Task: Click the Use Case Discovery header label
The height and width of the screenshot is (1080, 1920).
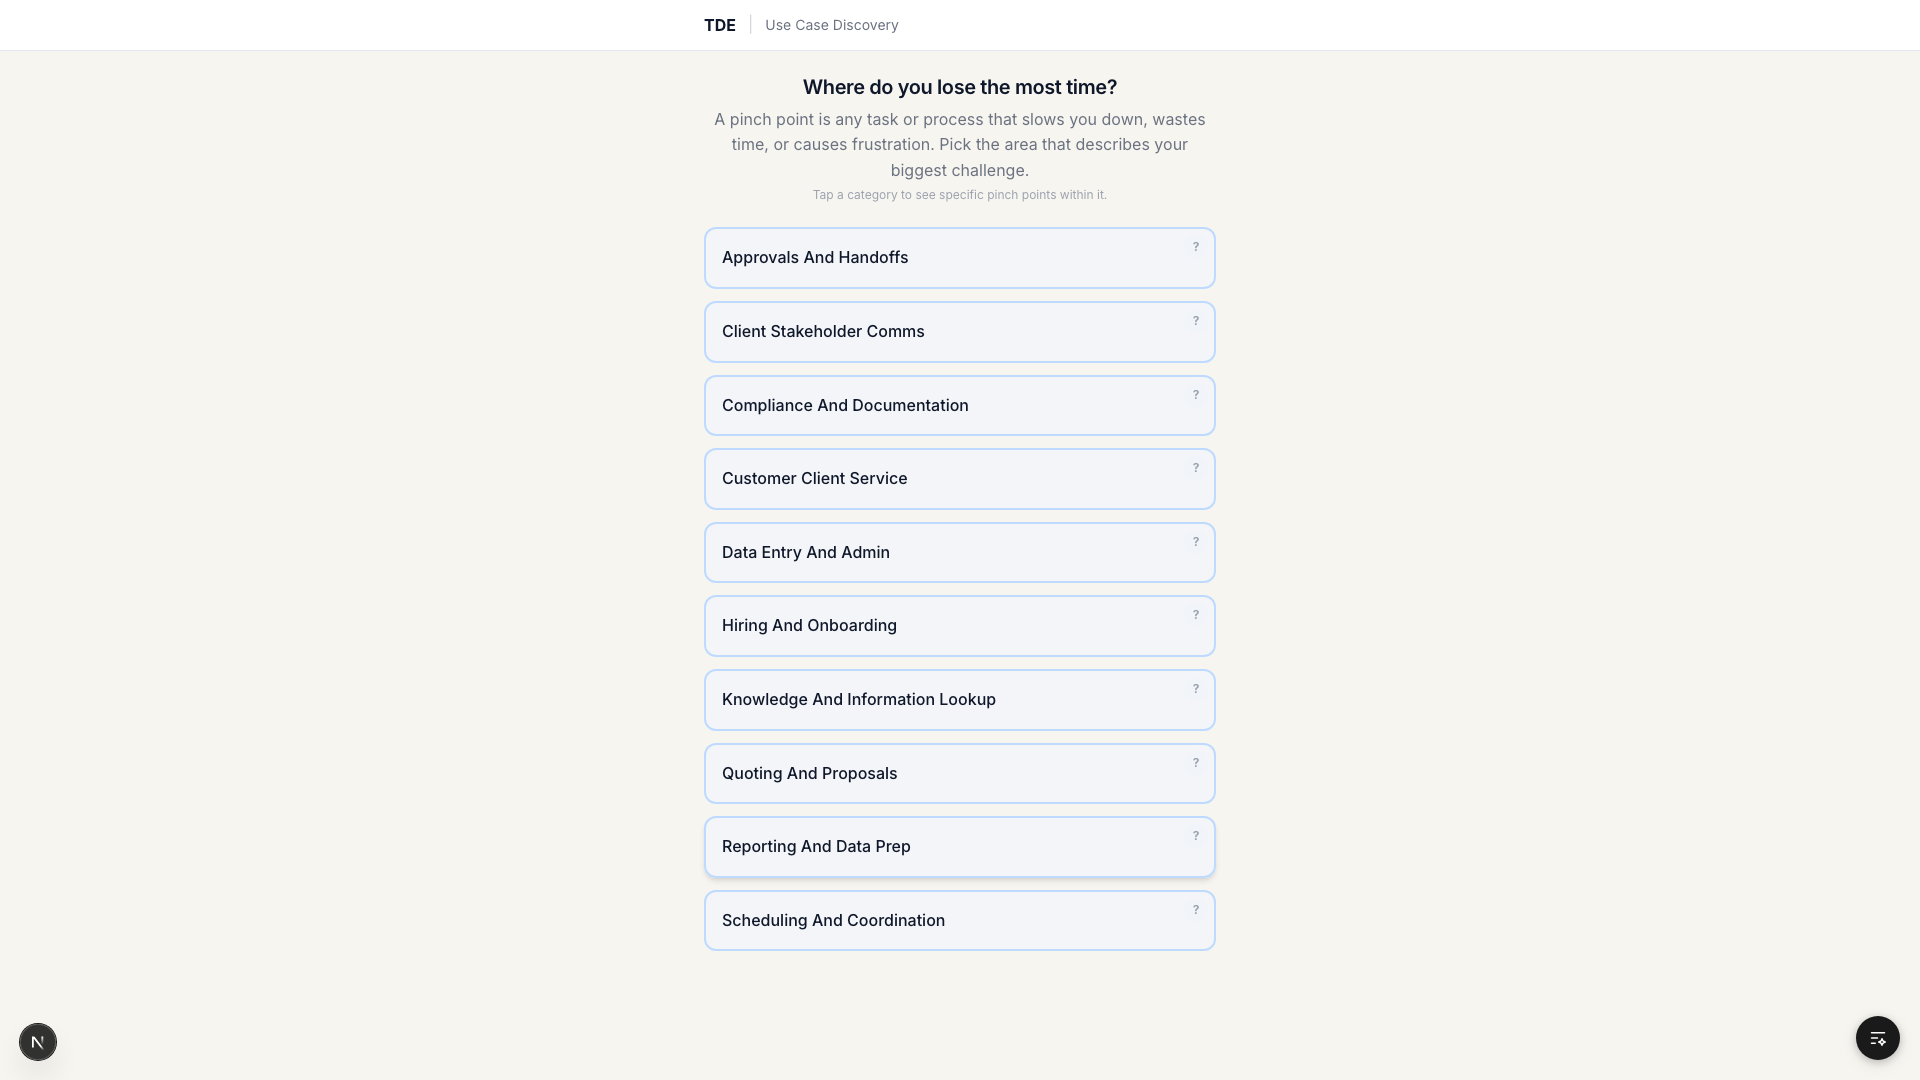Action: pyautogui.click(x=831, y=25)
